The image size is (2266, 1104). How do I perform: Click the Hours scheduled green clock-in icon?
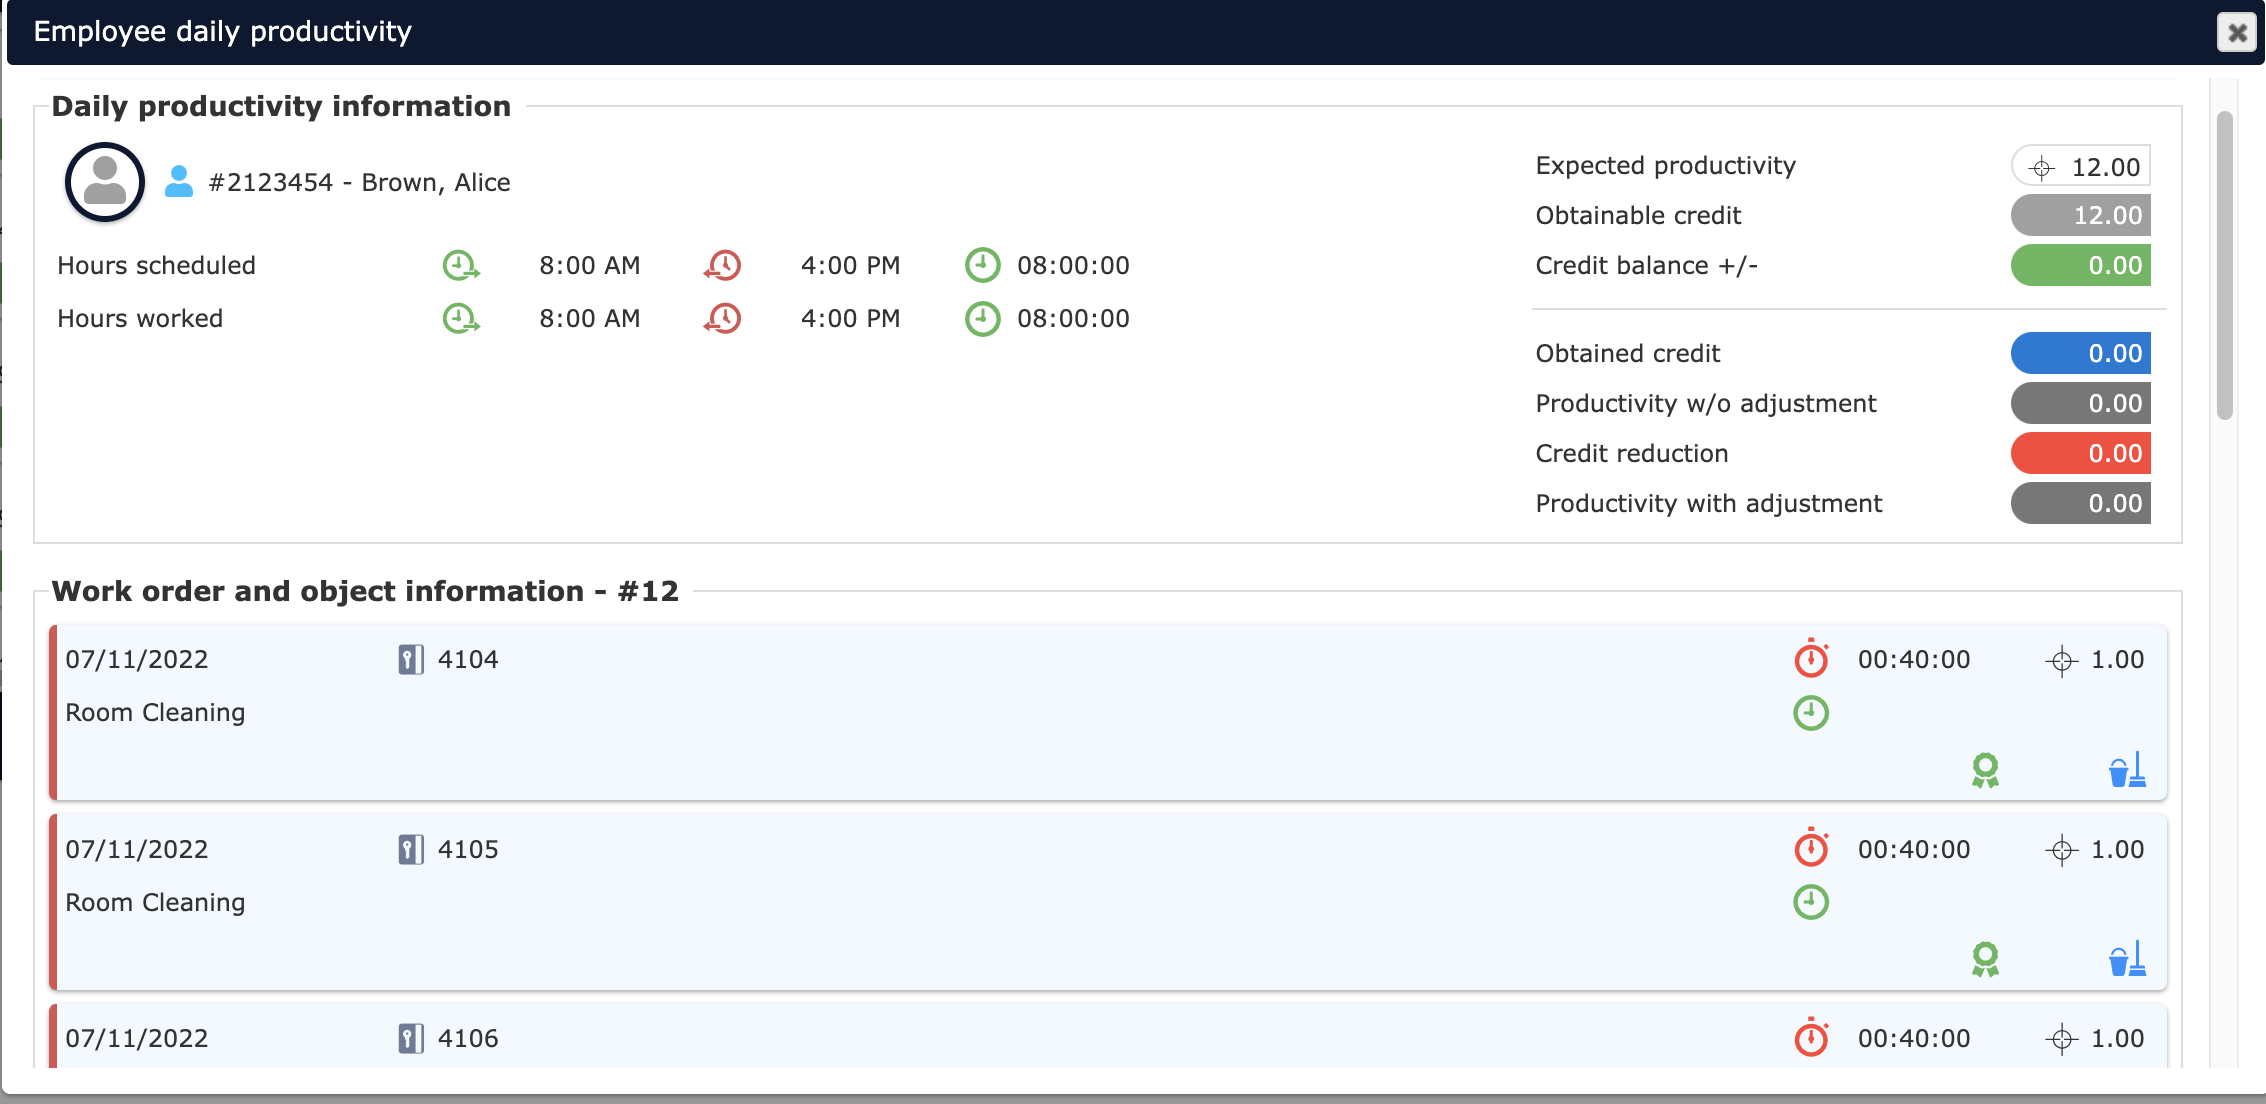coord(461,266)
